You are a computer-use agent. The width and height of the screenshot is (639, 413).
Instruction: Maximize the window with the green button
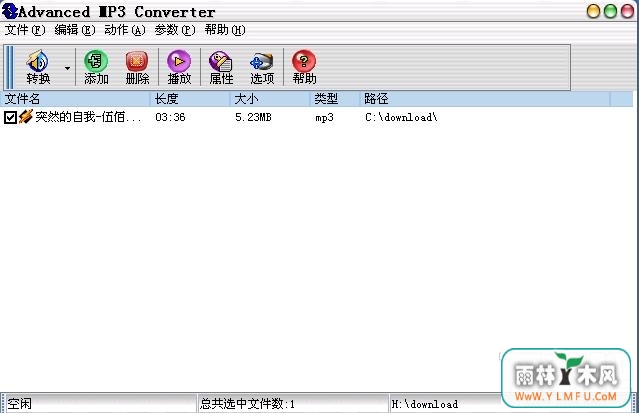tap(610, 11)
